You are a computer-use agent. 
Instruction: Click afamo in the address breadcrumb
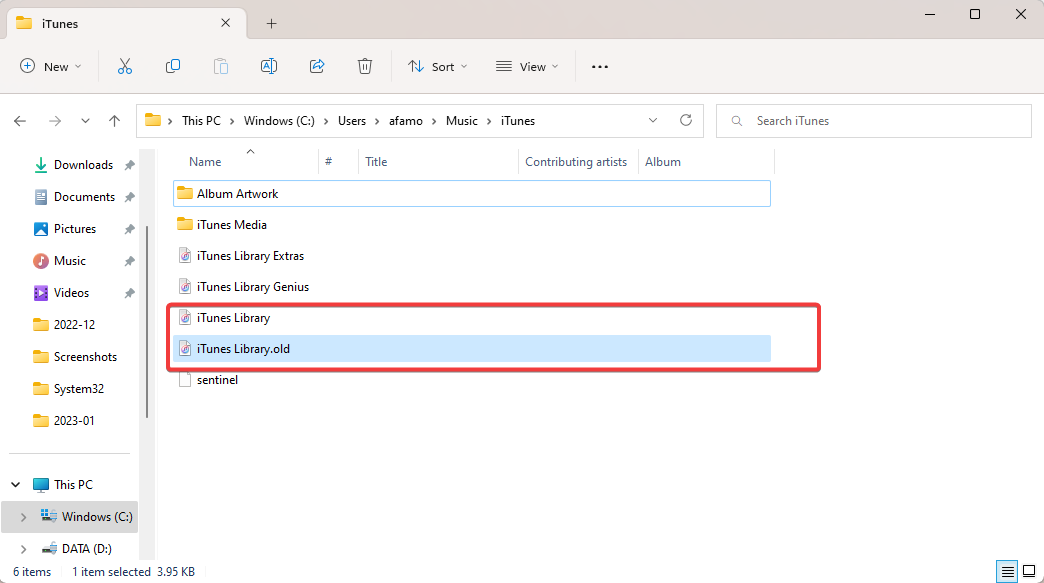[406, 120]
